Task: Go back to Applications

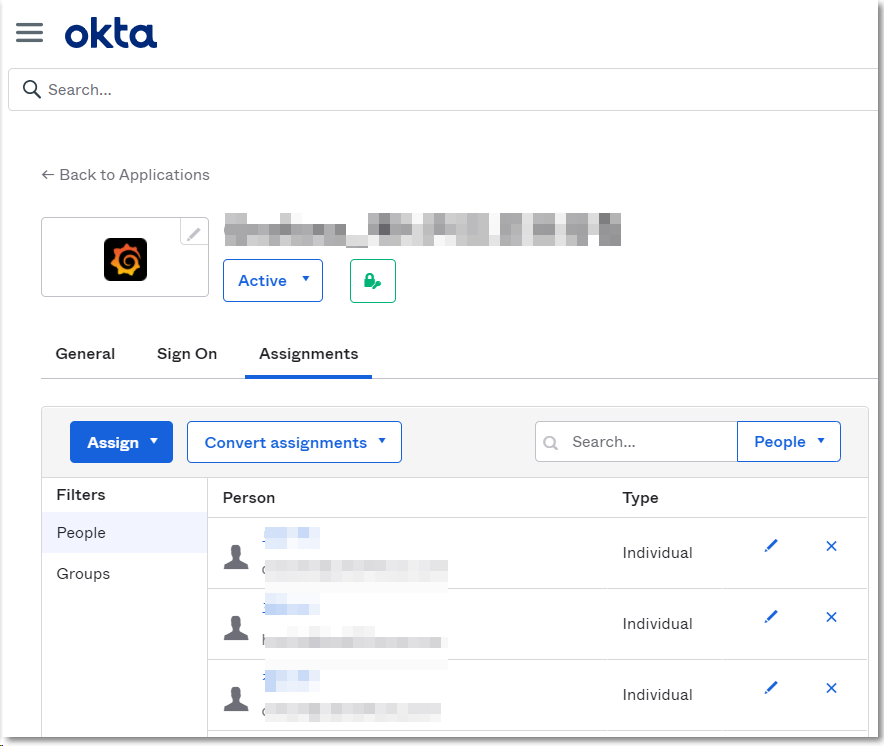Action: [x=125, y=175]
